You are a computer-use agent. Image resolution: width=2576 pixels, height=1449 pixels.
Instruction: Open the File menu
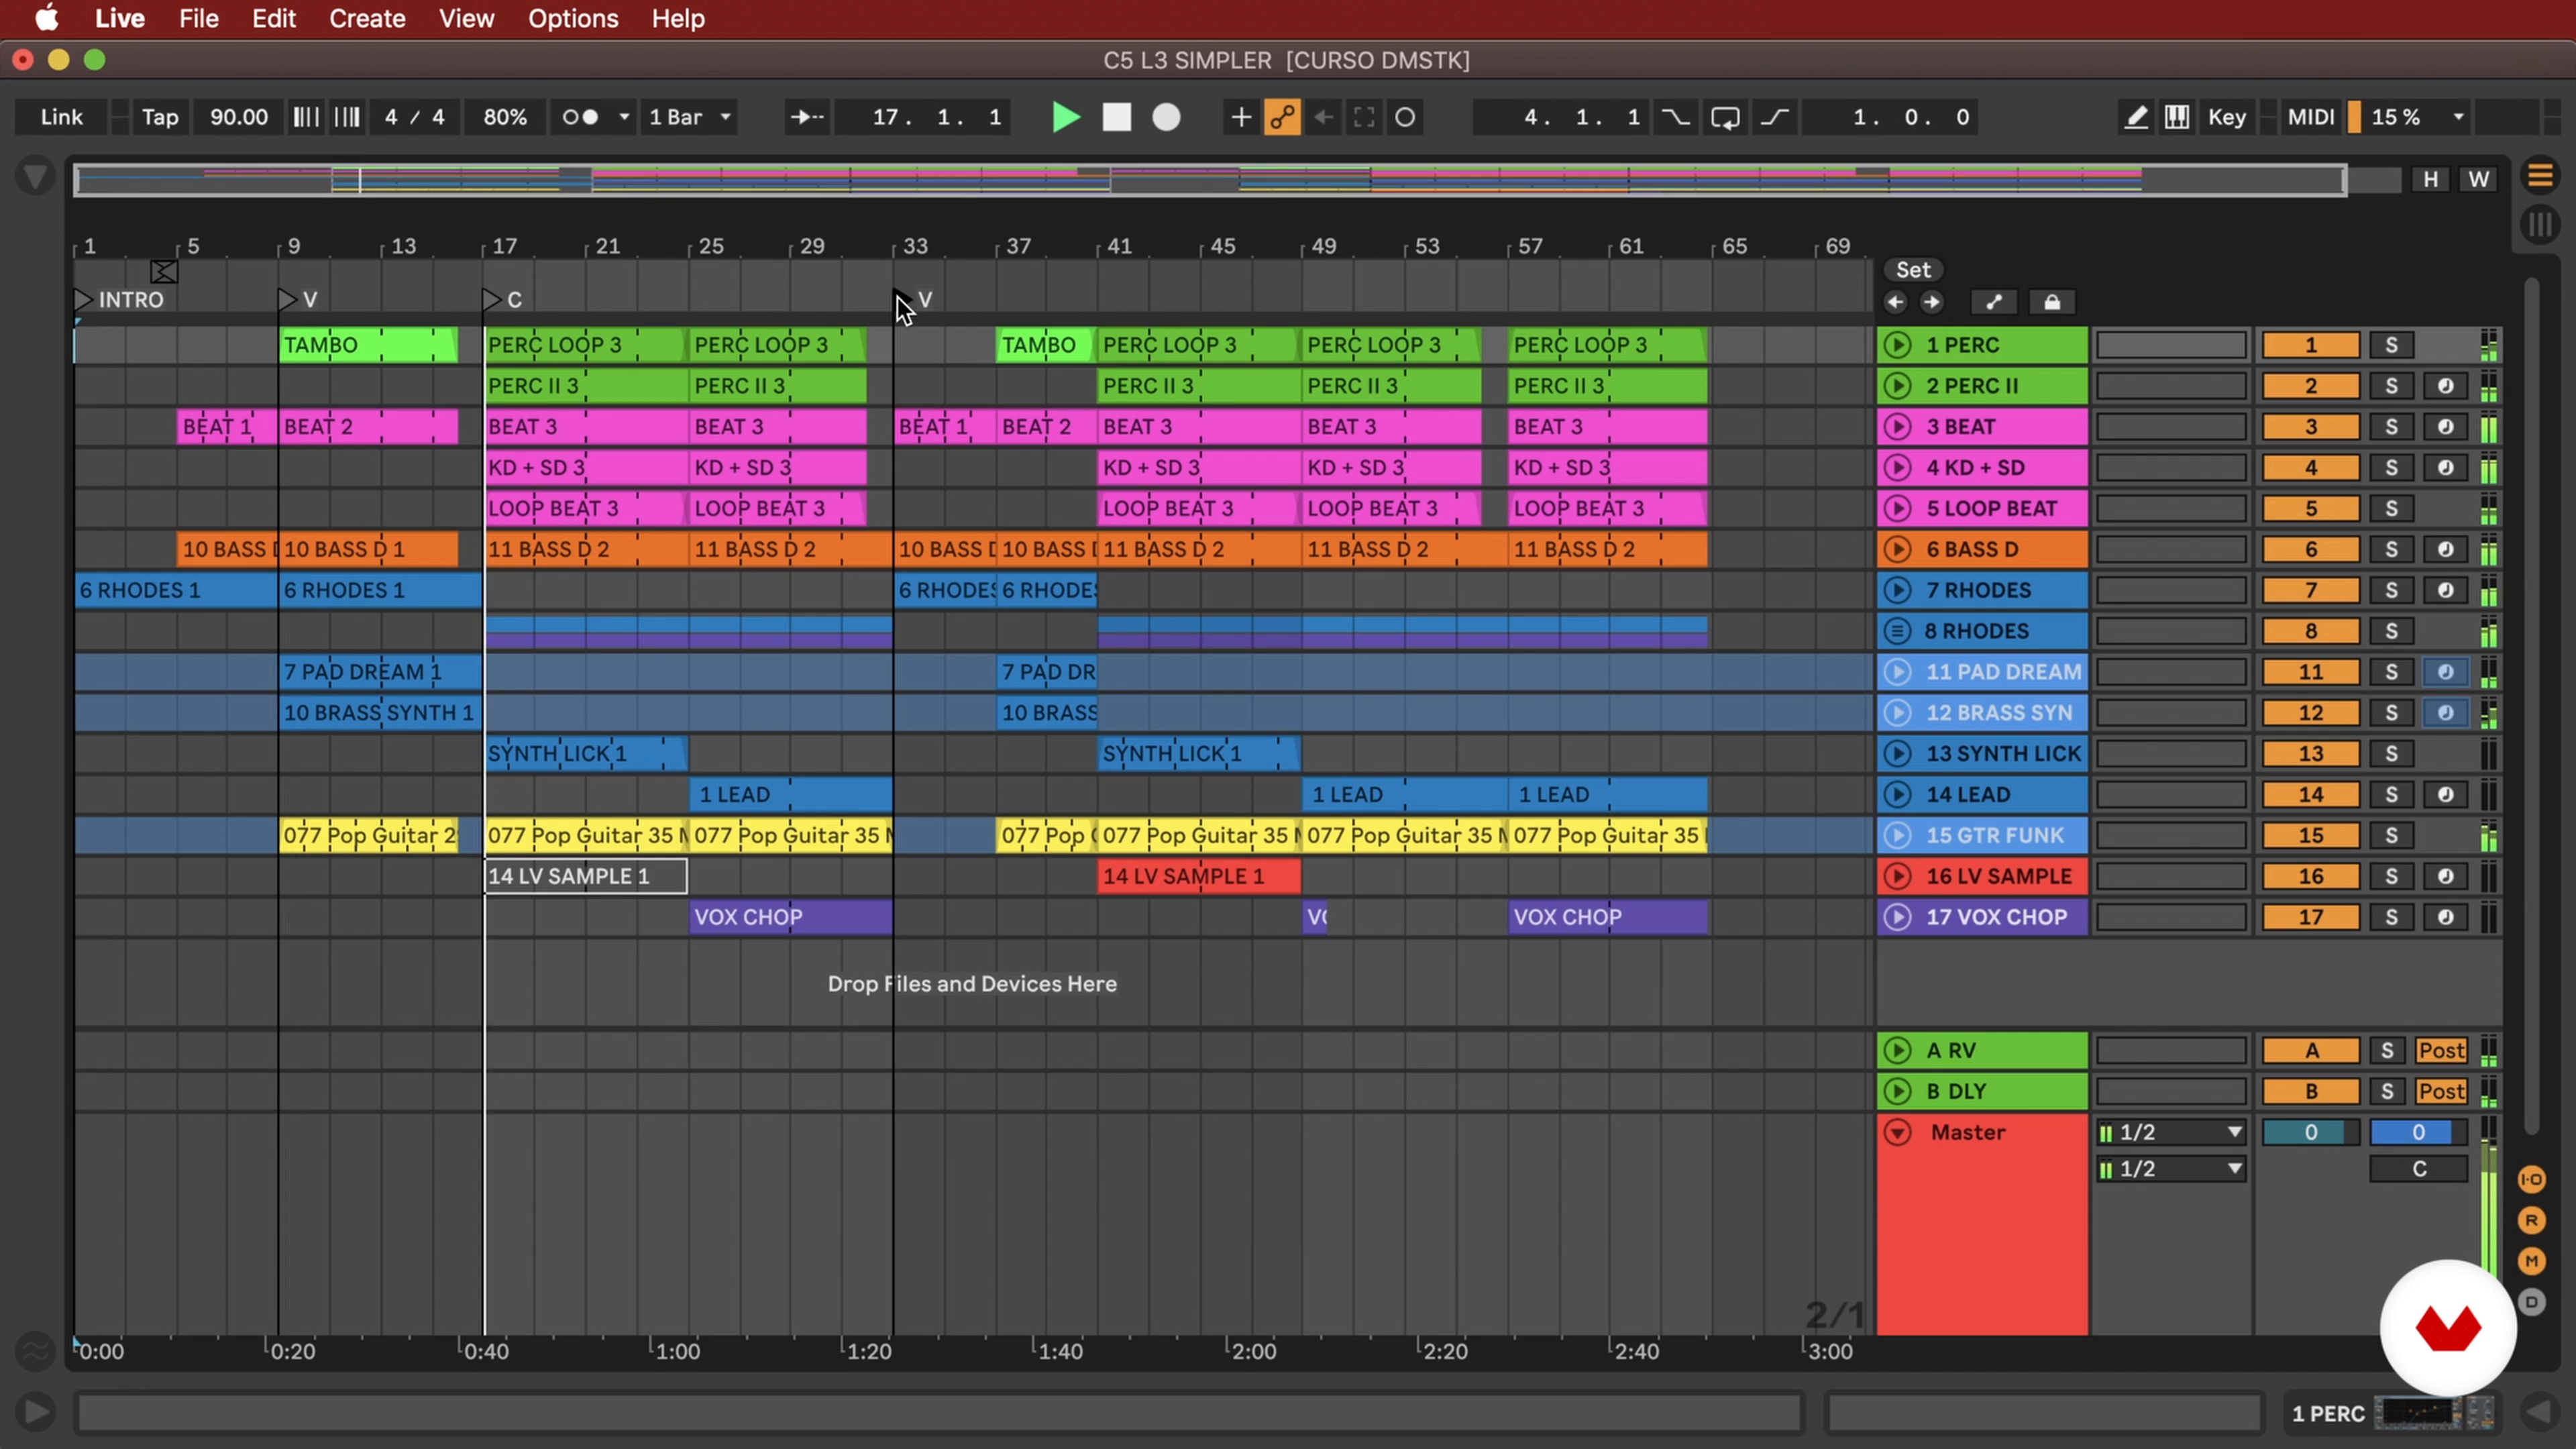pos(199,18)
